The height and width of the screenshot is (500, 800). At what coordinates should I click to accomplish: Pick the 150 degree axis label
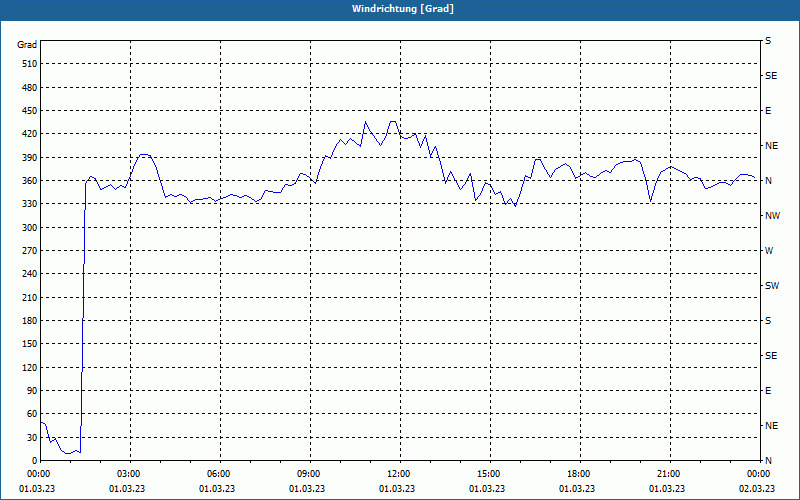(x=30, y=344)
